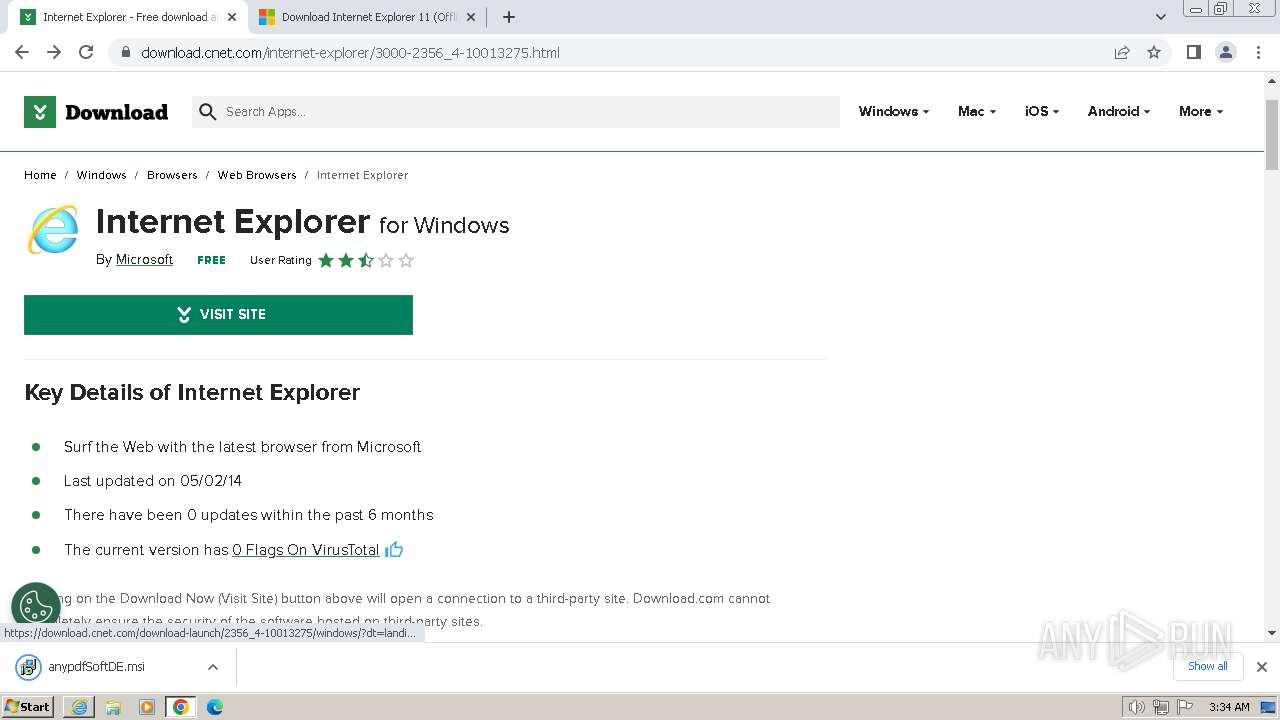Click the 'Last updated on 05/02/14' text

(153, 481)
